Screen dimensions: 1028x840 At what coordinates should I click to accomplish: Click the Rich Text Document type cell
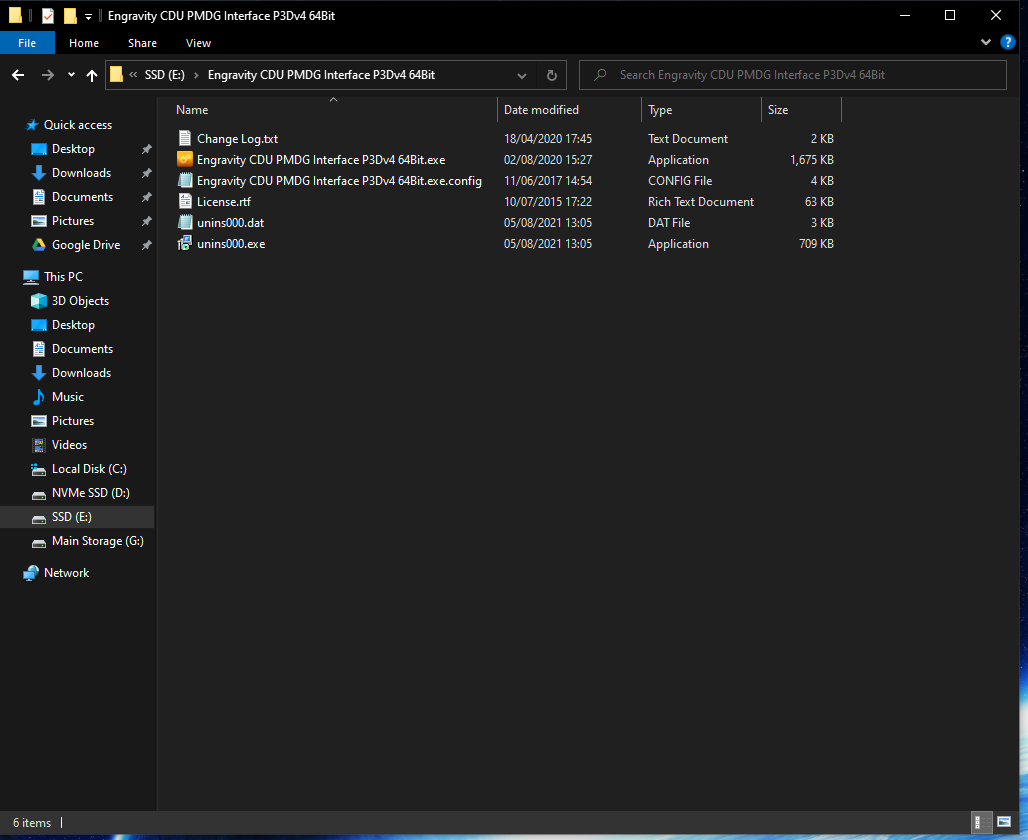point(701,202)
